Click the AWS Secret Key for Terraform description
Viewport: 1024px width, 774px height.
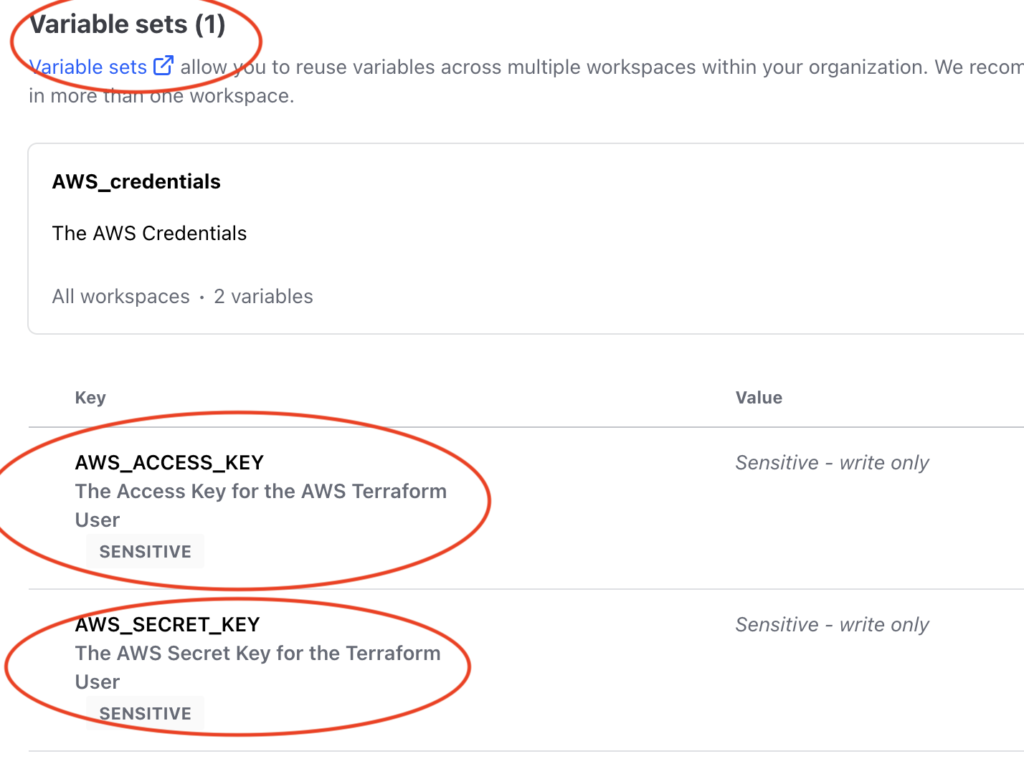[x=258, y=667]
